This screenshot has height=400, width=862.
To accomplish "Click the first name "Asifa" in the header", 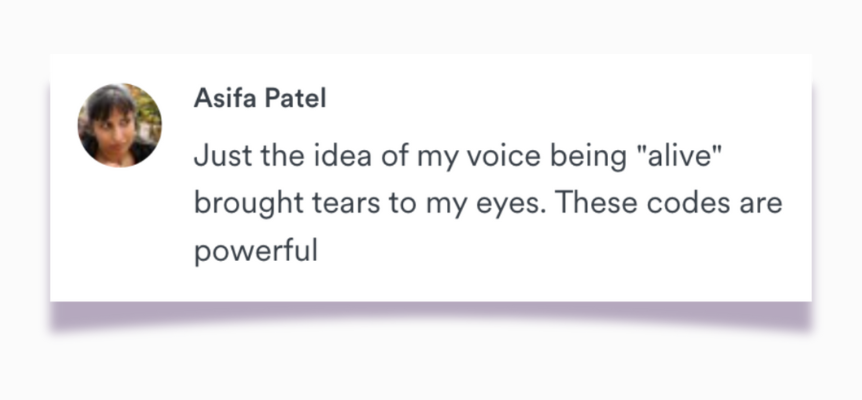I will [219, 100].
